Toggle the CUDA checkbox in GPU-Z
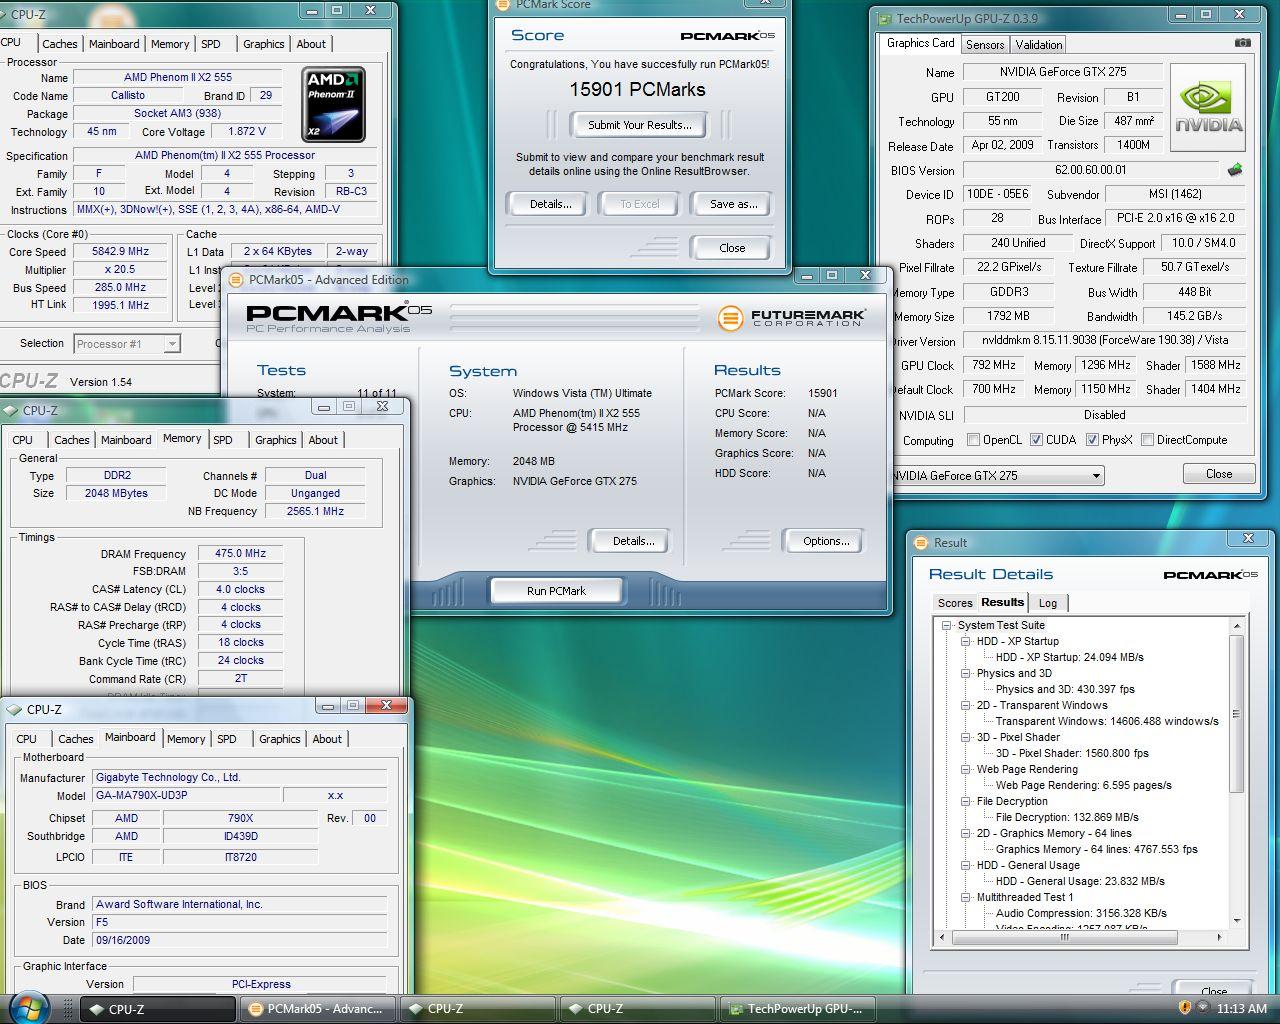Image resolution: width=1280 pixels, height=1024 pixels. pyautogui.click(x=1036, y=439)
